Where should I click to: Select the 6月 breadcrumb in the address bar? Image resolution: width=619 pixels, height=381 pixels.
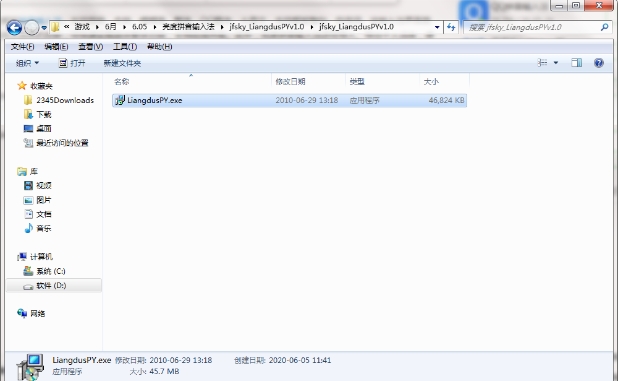111,27
